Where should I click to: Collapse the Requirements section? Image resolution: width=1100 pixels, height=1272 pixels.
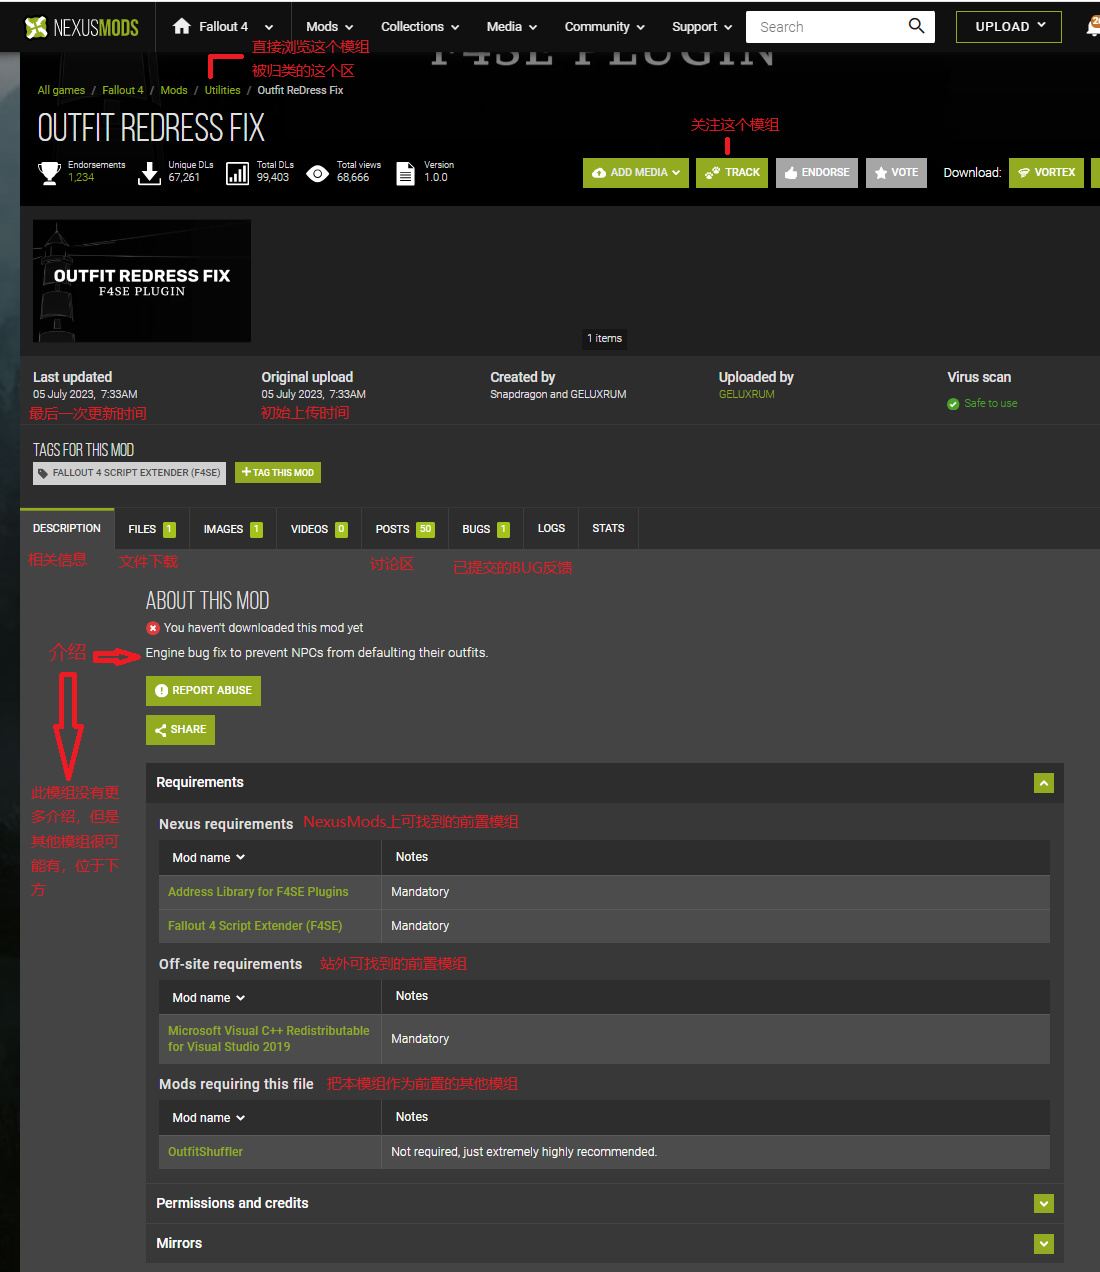coord(1044,783)
